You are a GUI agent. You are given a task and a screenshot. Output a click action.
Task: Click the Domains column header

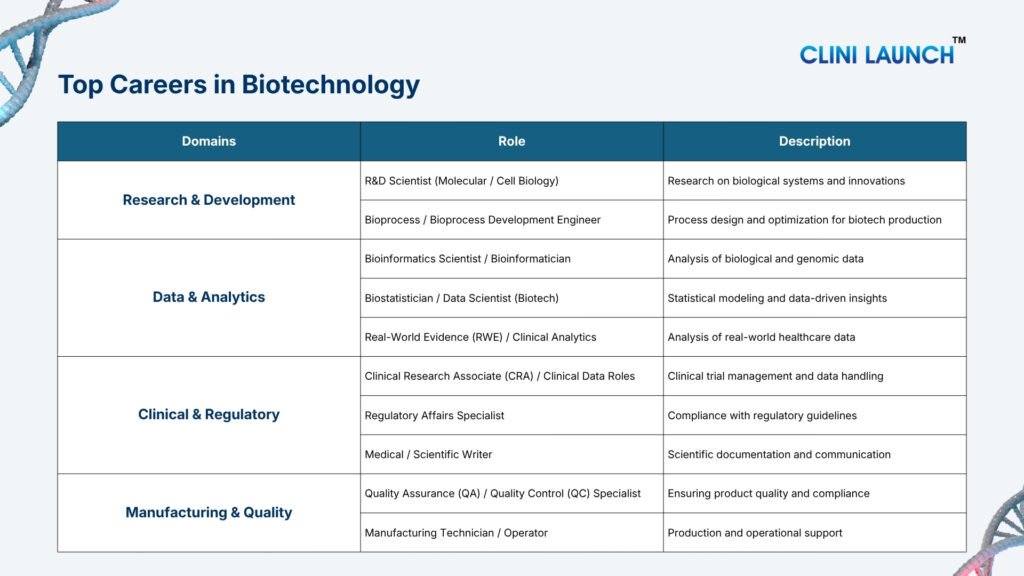(x=209, y=141)
